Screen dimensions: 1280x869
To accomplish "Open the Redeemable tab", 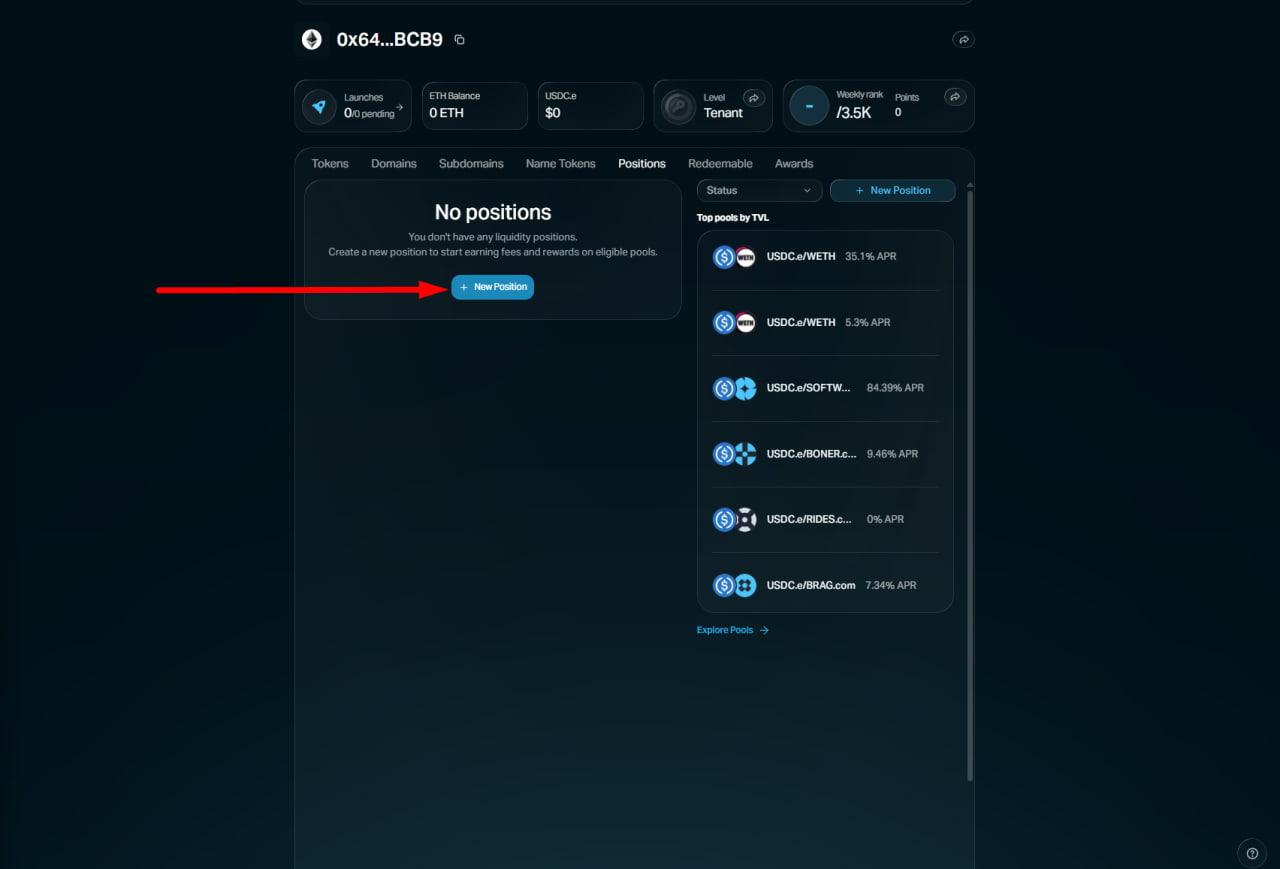I will 720,164.
